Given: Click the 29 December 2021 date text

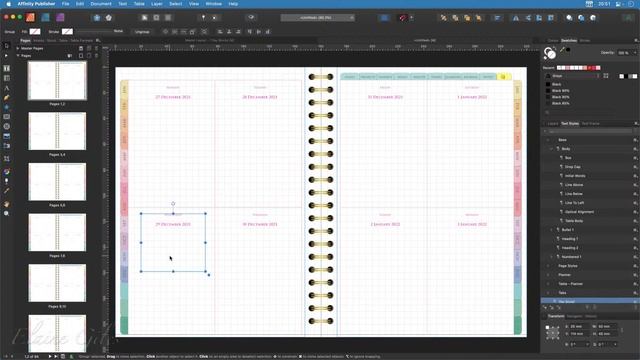Looking at the screenshot, I should pyautogui.click(x=173, y=224).
